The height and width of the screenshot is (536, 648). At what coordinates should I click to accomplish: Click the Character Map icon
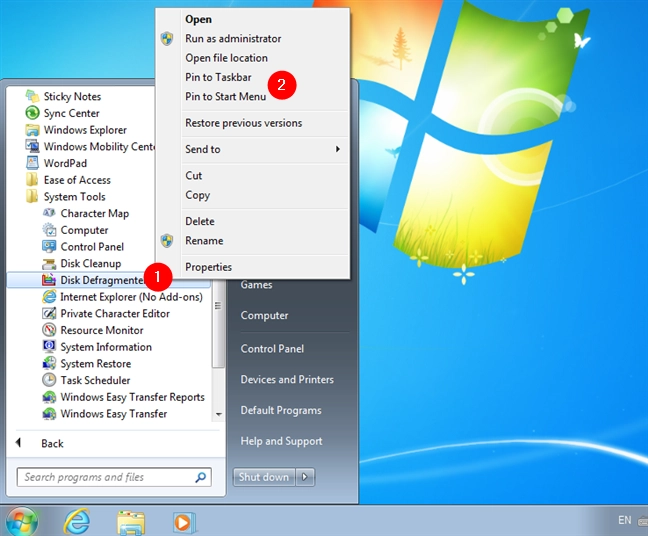click(49, 213)
